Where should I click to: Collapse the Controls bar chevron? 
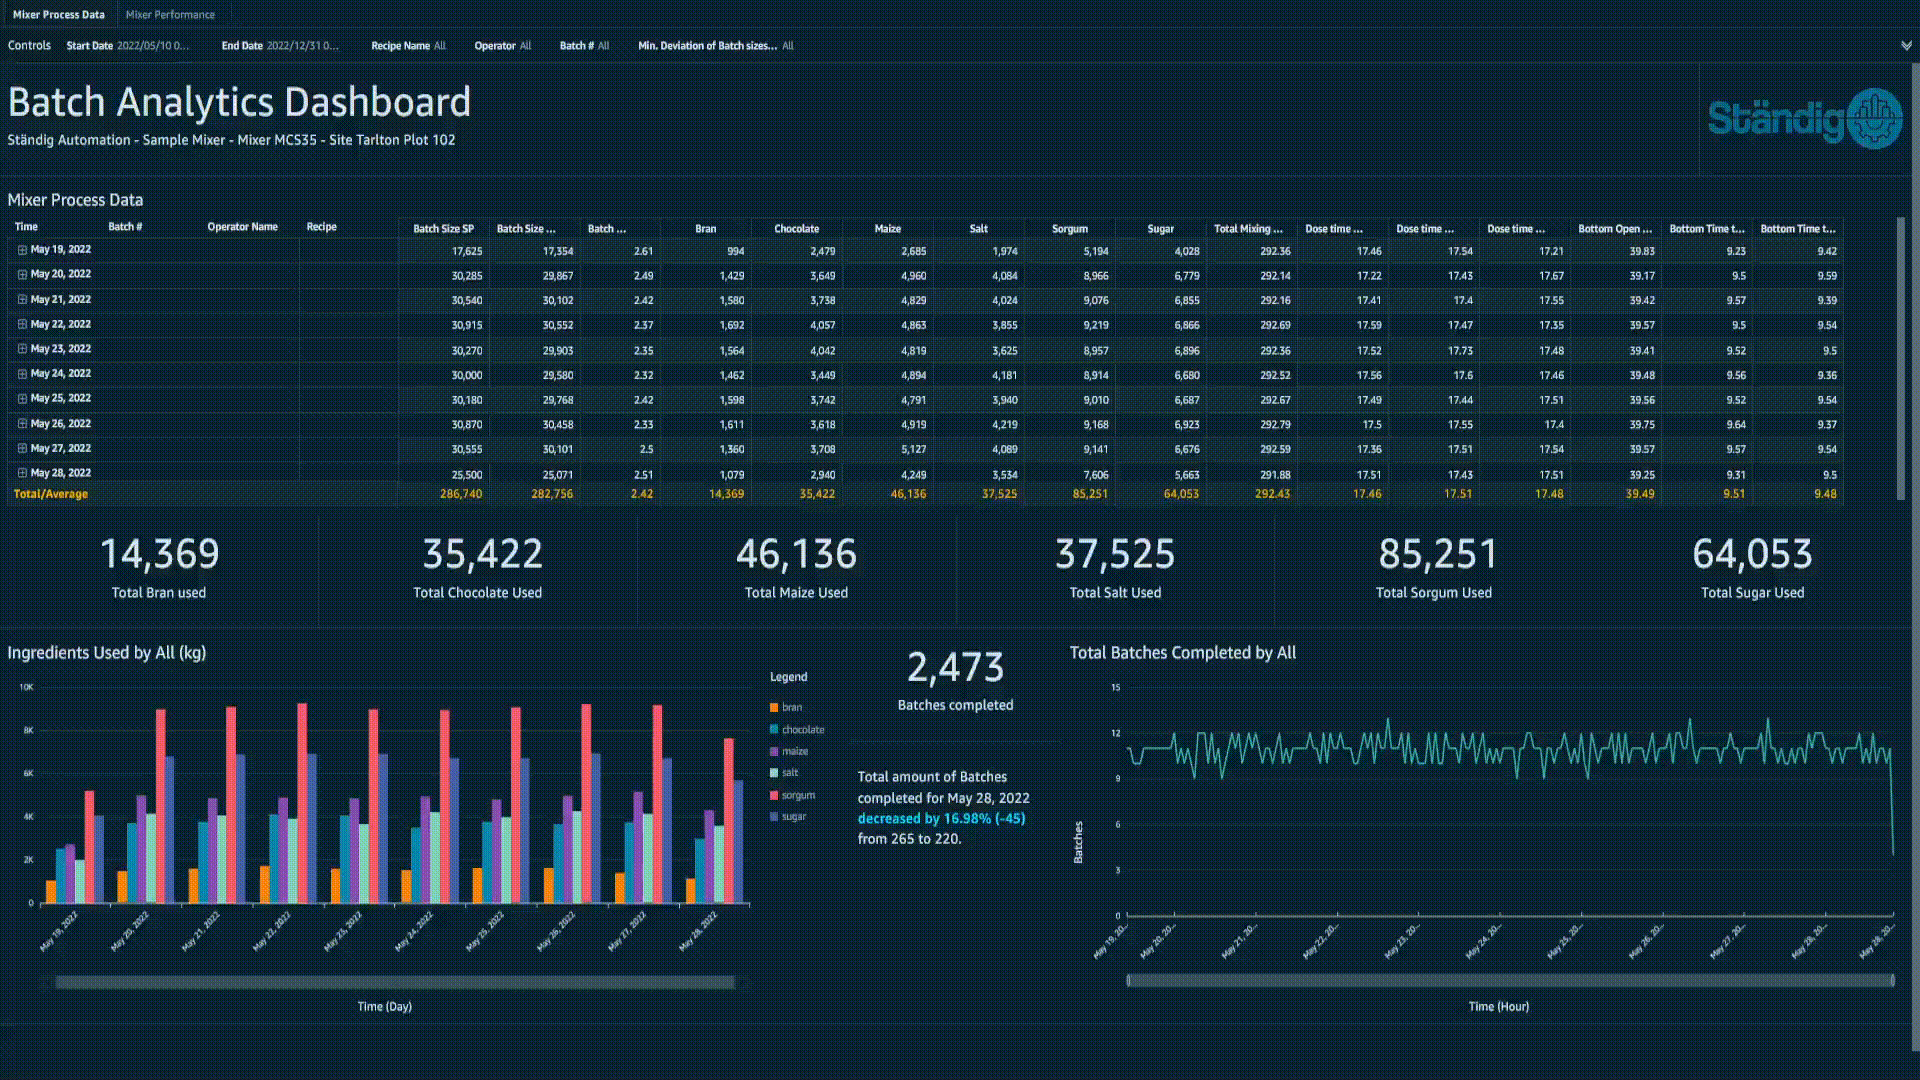click(1906, 46)
